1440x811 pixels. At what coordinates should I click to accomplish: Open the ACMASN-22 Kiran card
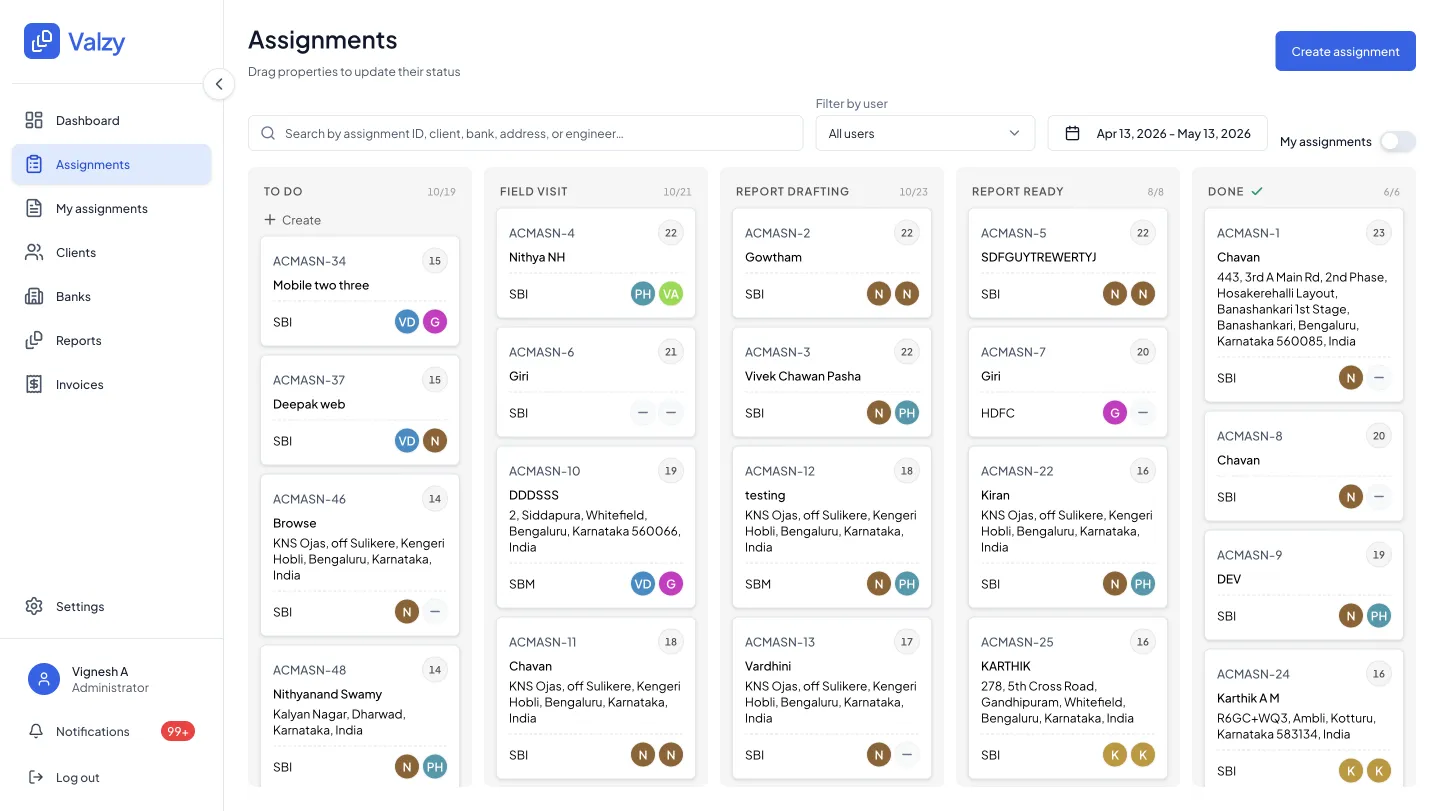click(1068, 528)
